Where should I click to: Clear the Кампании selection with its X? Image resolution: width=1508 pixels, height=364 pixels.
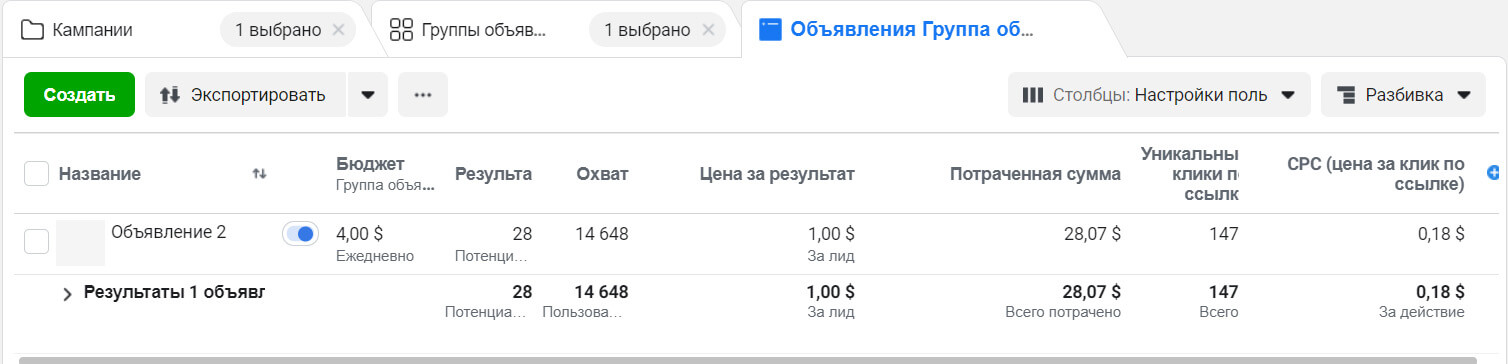pyautogui.click(x=338, y=30)
